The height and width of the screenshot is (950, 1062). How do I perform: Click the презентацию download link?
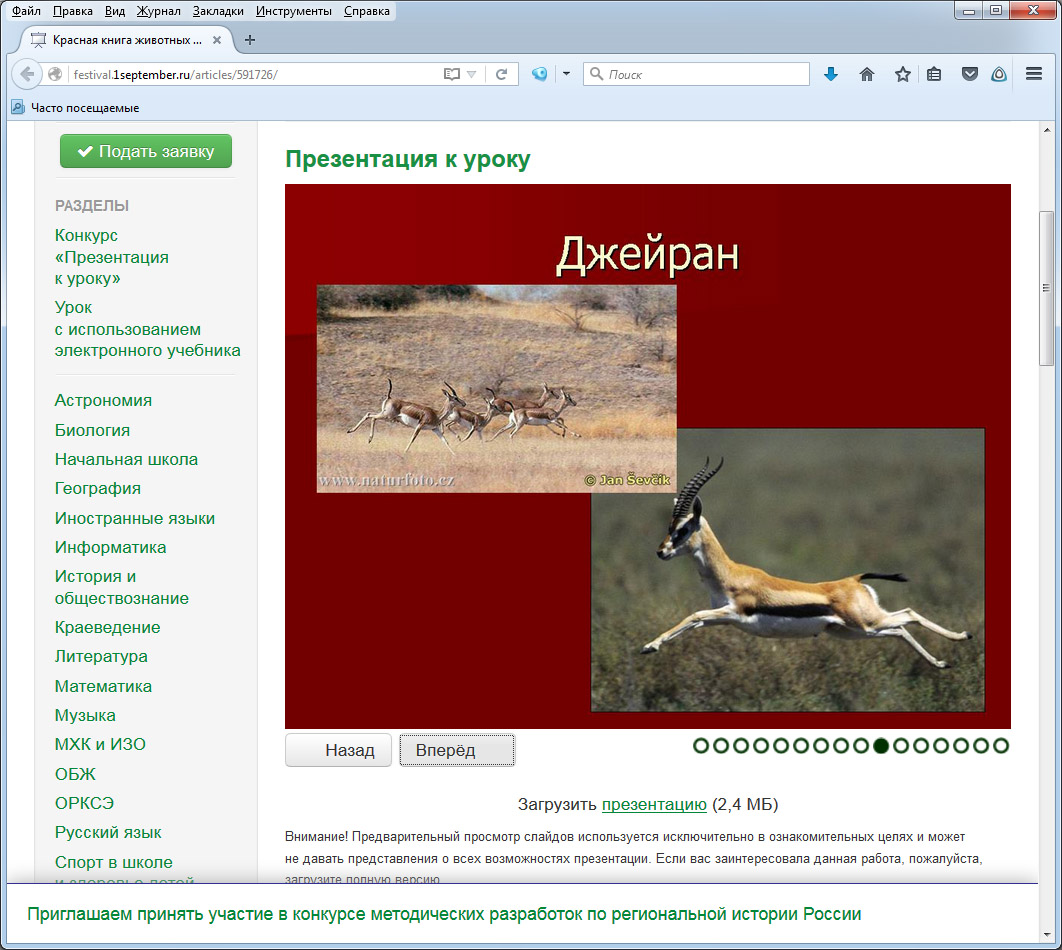[x=654, y=804]
